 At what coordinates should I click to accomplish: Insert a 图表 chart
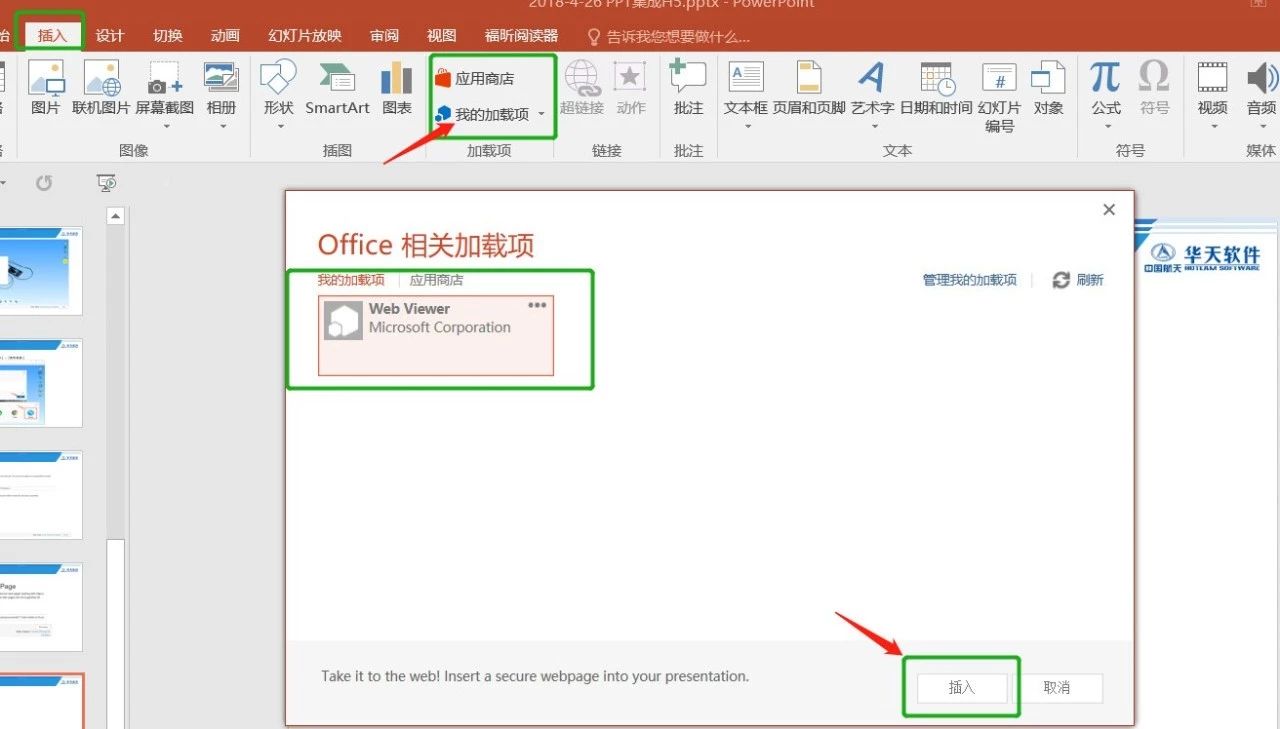click(397, 88)
